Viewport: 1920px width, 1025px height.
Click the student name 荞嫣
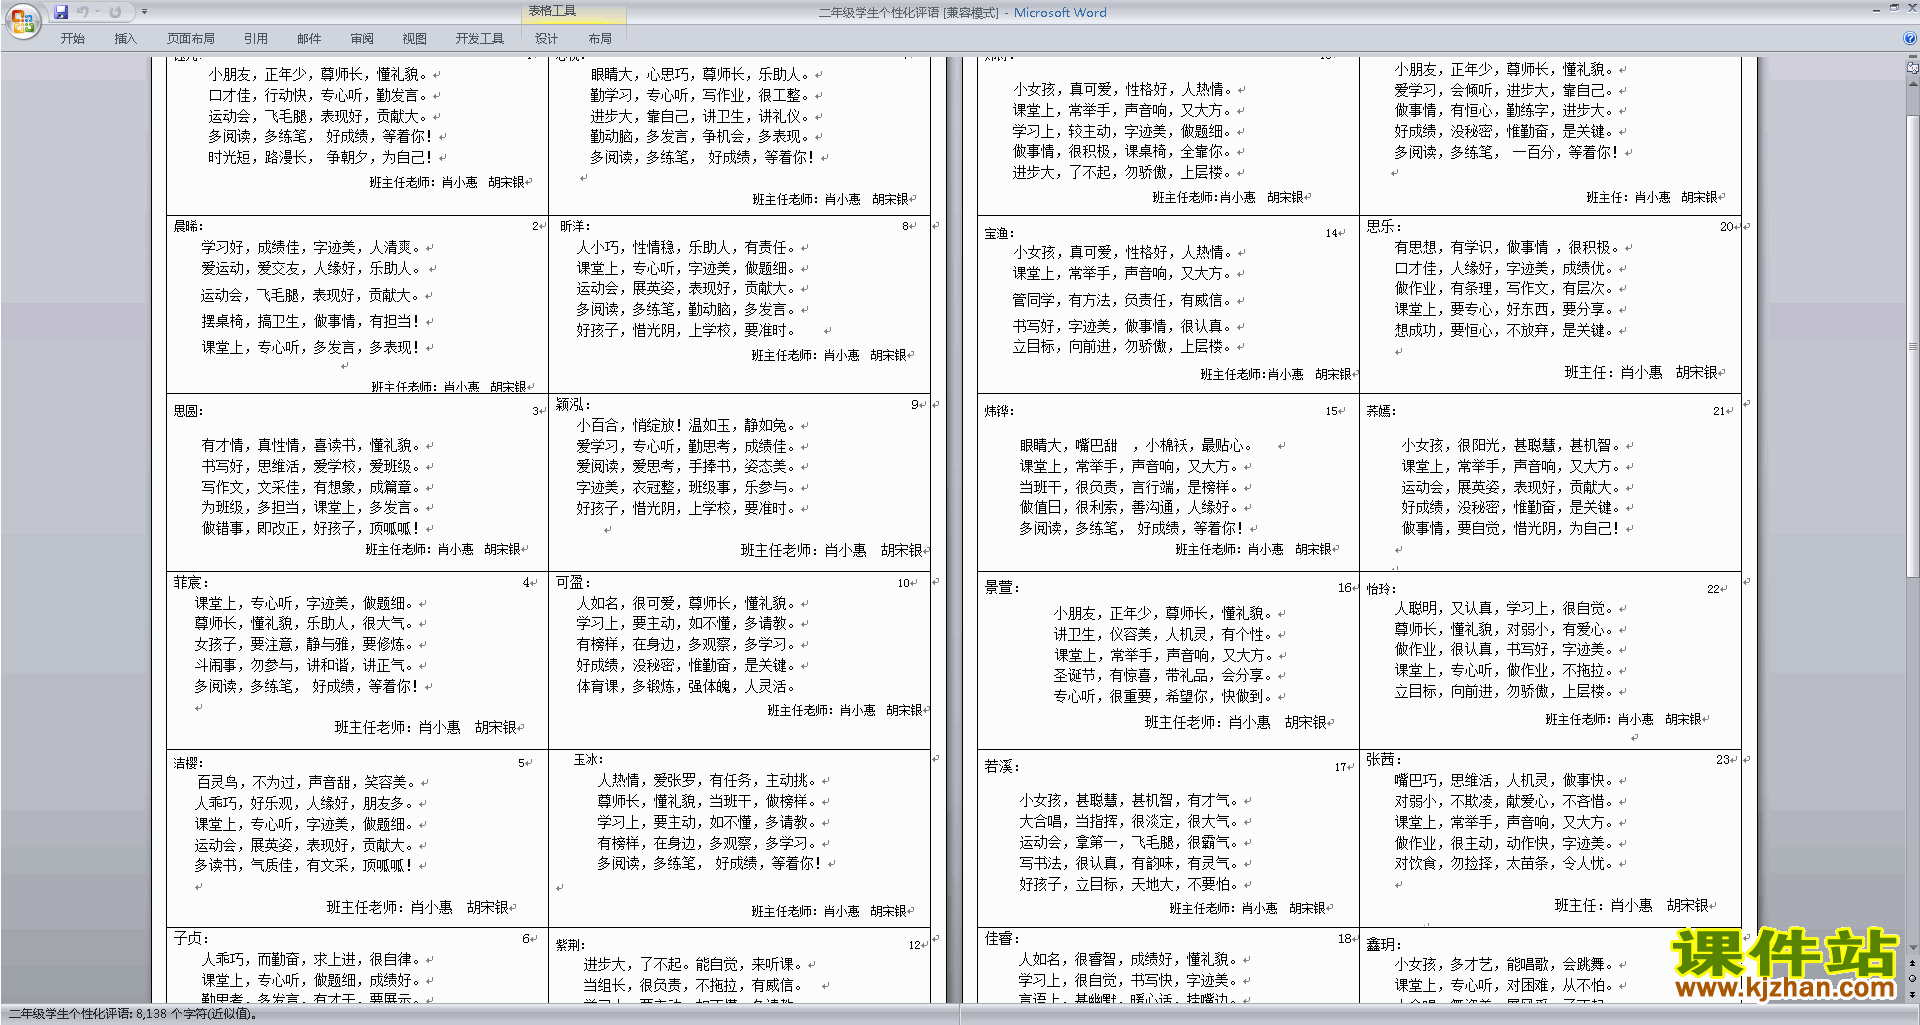coord(1380,410)
